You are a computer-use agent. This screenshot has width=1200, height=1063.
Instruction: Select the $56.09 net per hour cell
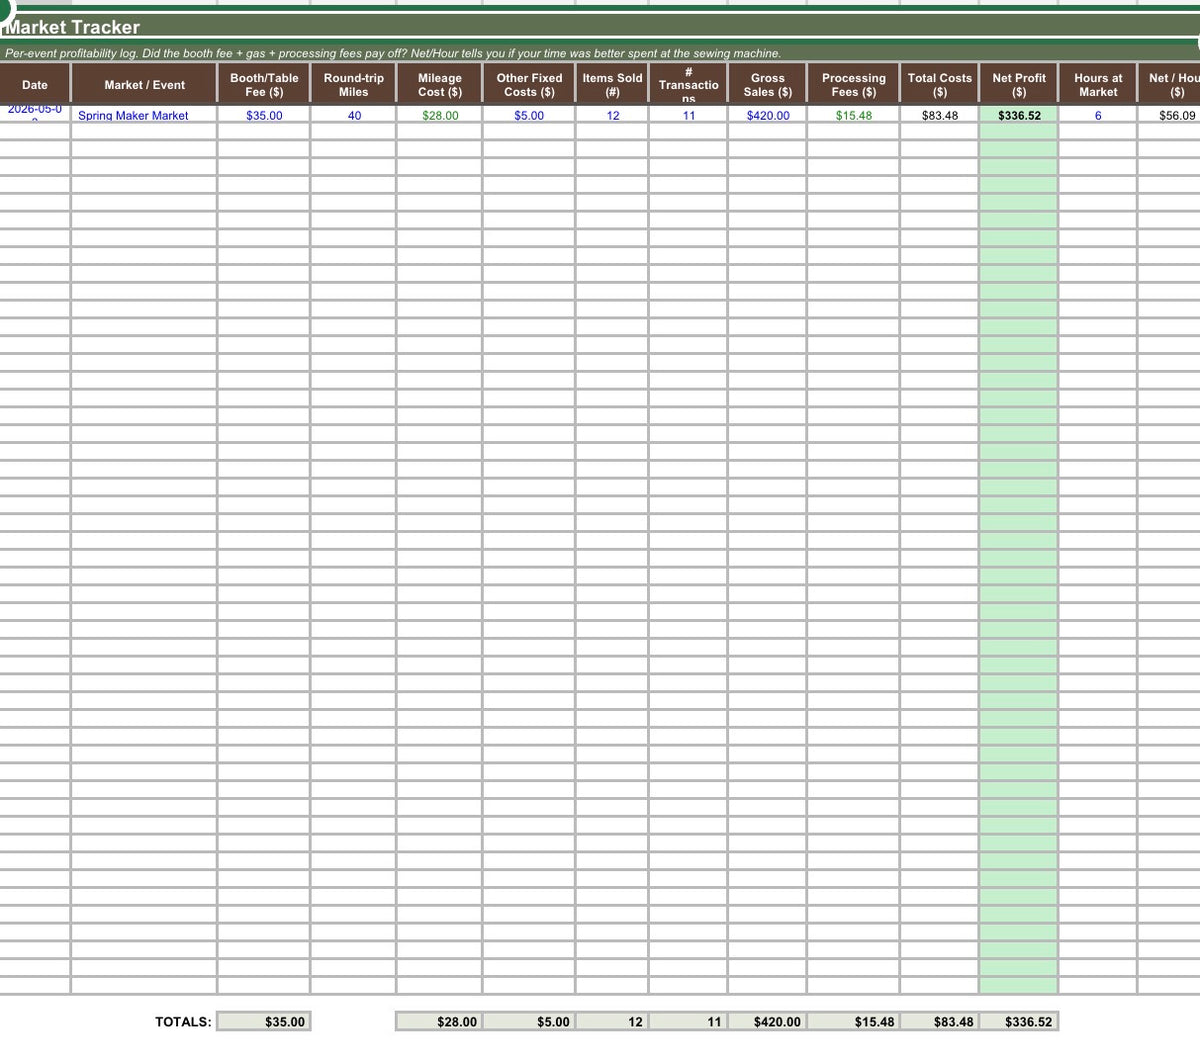pos(1170,115)
